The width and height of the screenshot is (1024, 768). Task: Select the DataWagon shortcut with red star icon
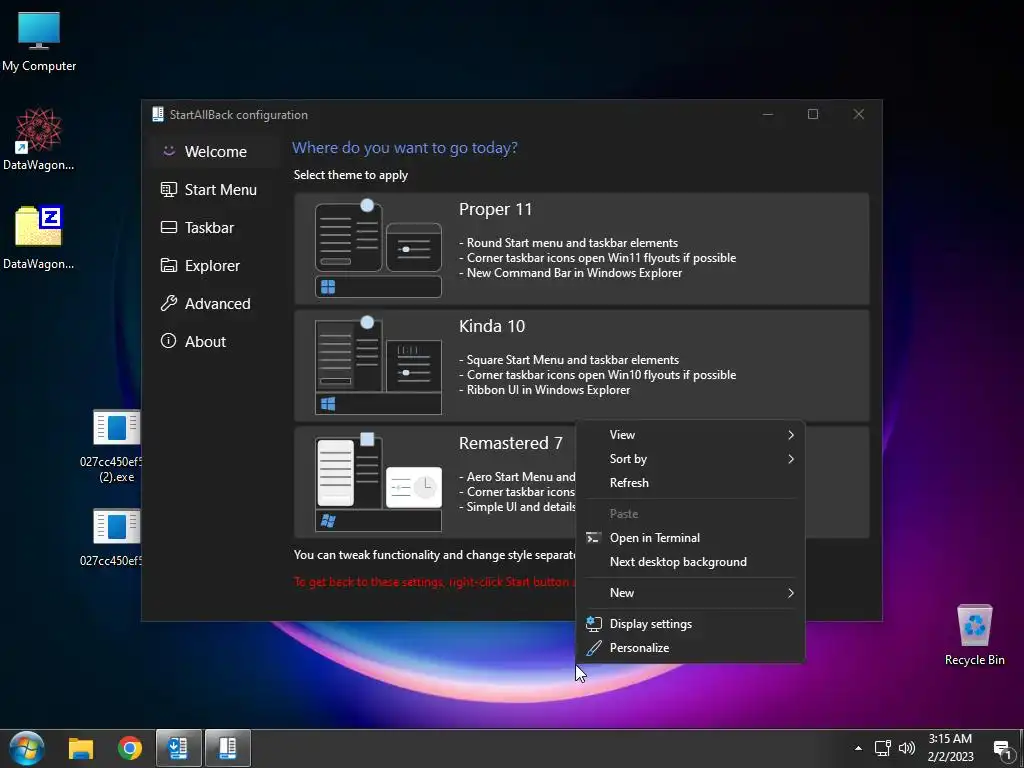coord(39,138)
